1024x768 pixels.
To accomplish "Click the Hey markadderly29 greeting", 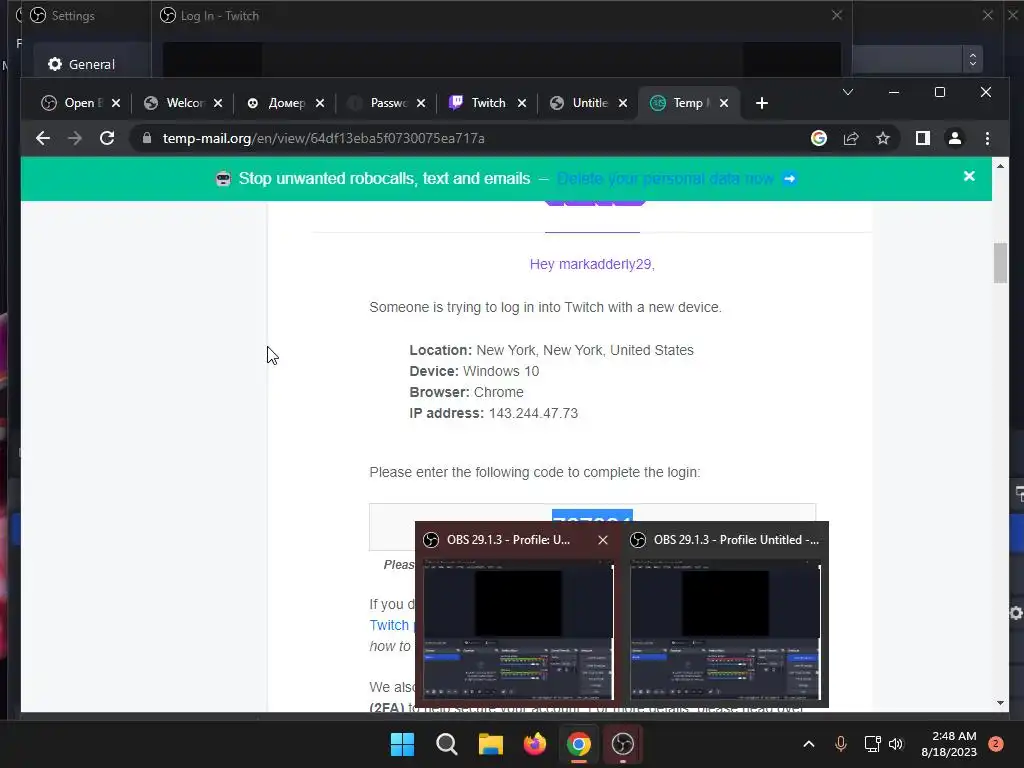I will 592,264.
